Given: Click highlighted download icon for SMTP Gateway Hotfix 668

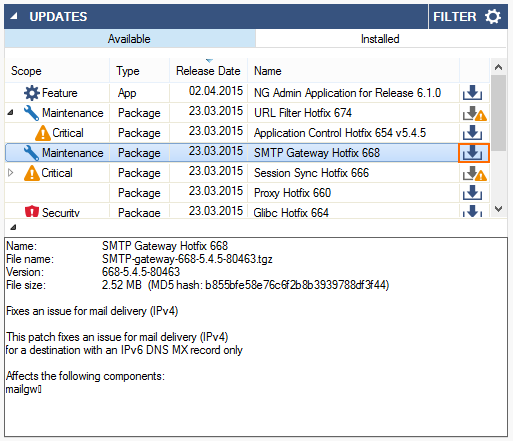Looking at the screenshot, I should [x=473, y=153].
